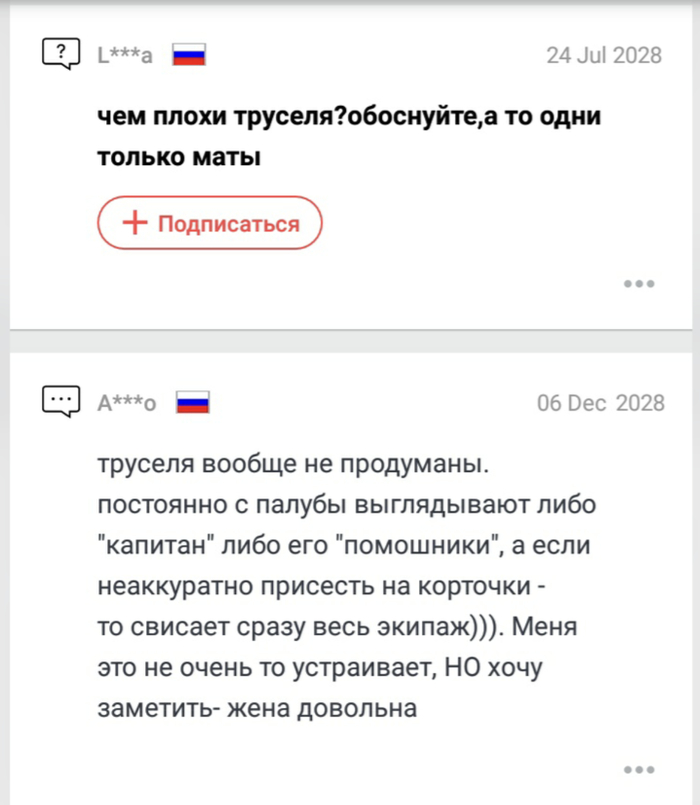
Task: Click the Russian flag beside L***a
Action: [189, 55]
